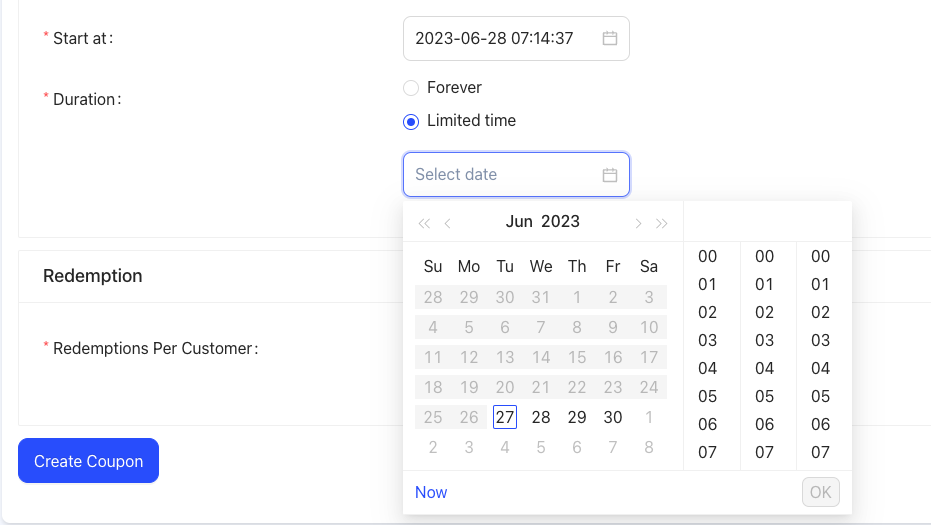This screenshot has height=525, width=931.
Task: Choose June 27 in the calendar
Action: tap(505, 417)
